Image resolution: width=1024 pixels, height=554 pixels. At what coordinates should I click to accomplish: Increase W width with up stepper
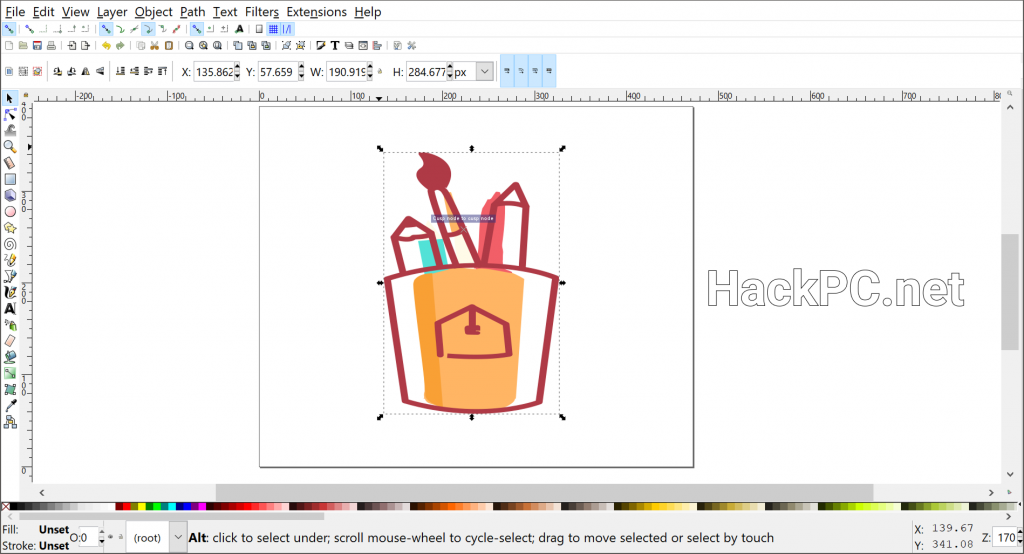coord(370,67)
